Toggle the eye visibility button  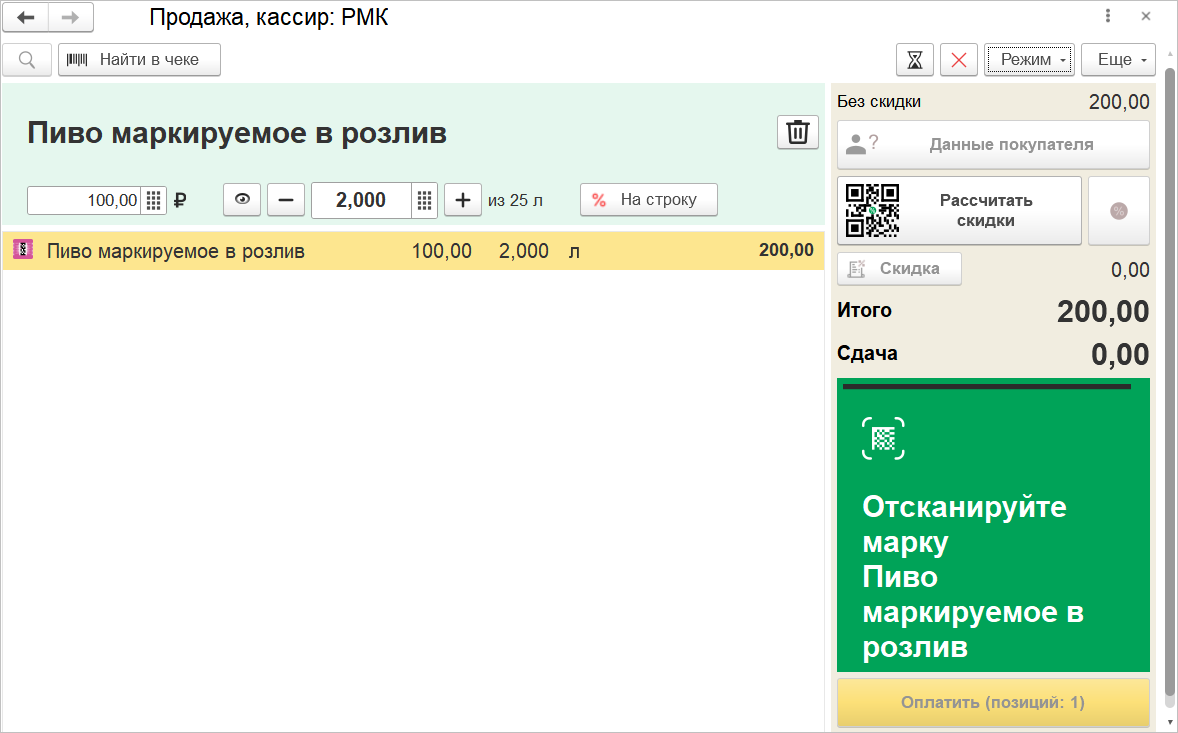(x=242, y=200)
